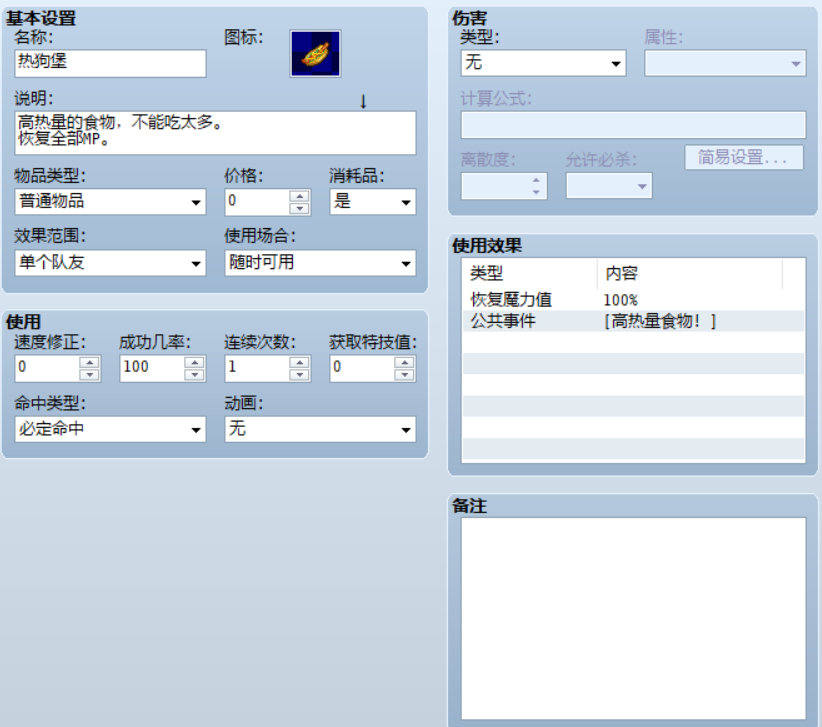Click the 100% effect content cell

click(621, 300)
